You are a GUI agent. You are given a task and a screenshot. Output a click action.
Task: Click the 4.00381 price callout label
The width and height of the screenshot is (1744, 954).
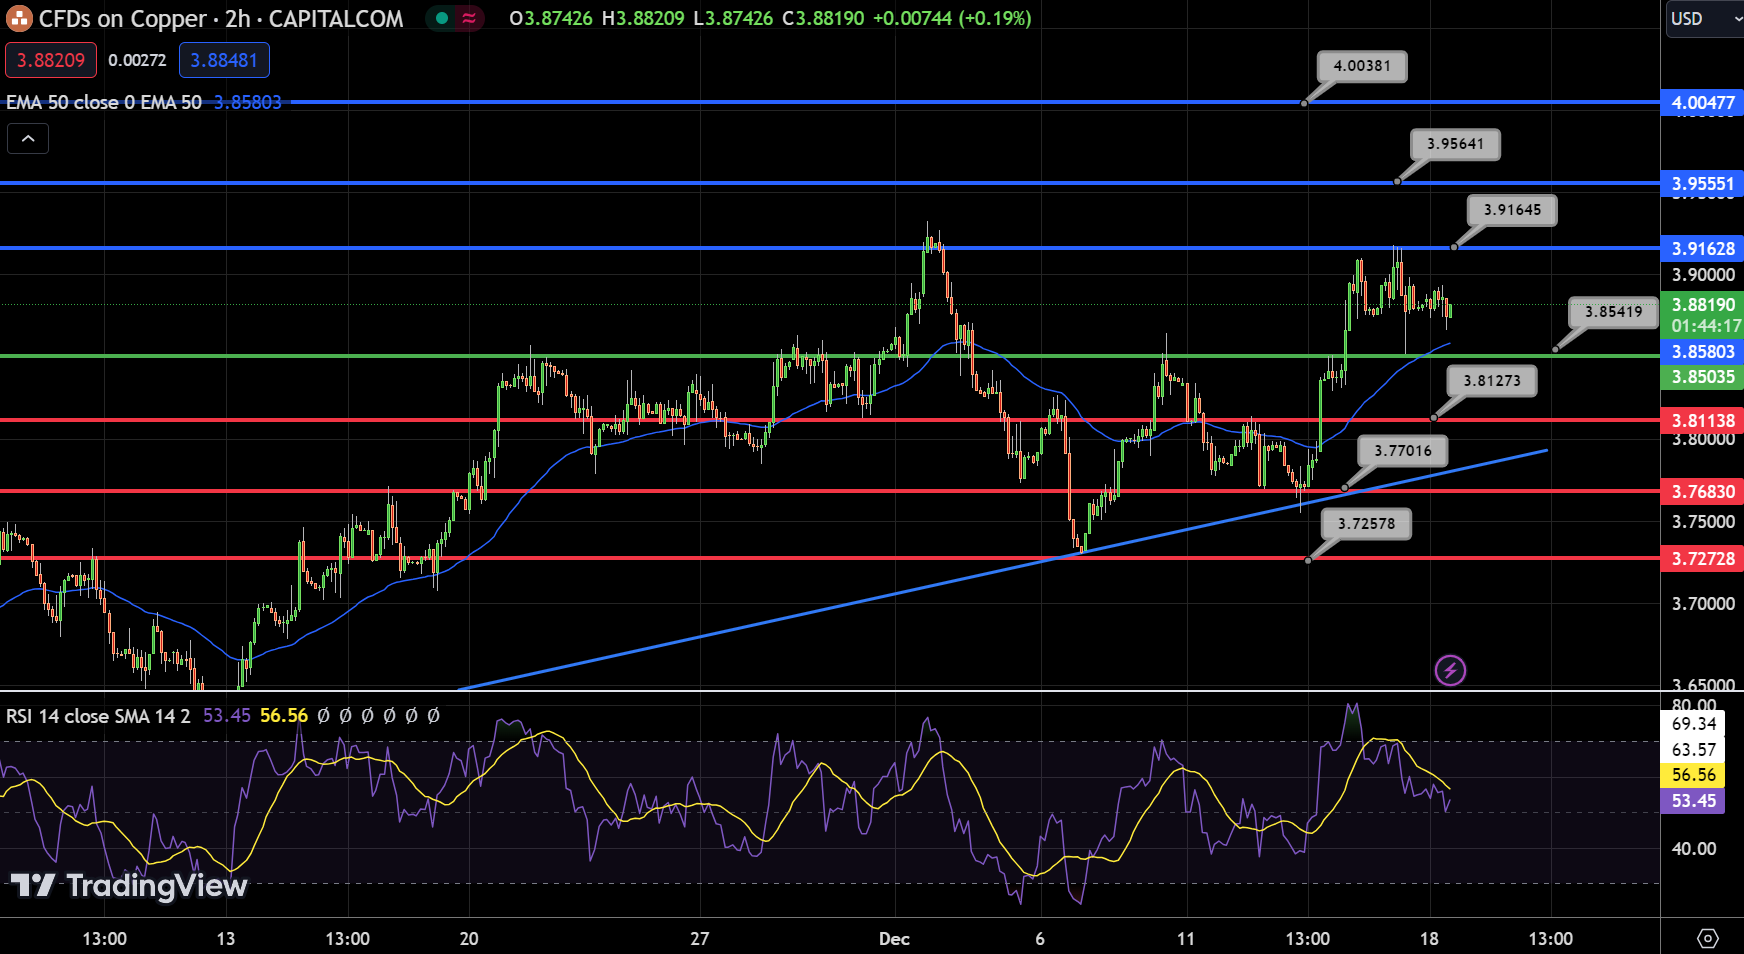click(x=1362, y=66)
